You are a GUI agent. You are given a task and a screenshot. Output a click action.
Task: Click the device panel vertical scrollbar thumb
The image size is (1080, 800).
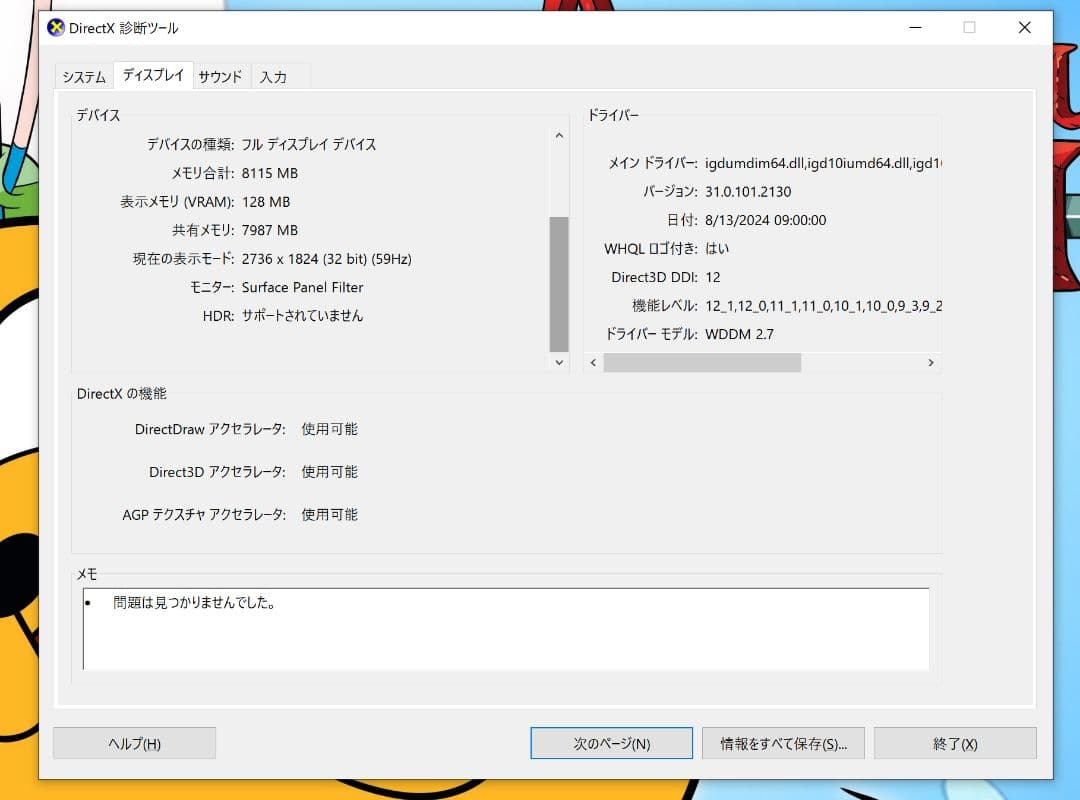(x=559, y=284)
